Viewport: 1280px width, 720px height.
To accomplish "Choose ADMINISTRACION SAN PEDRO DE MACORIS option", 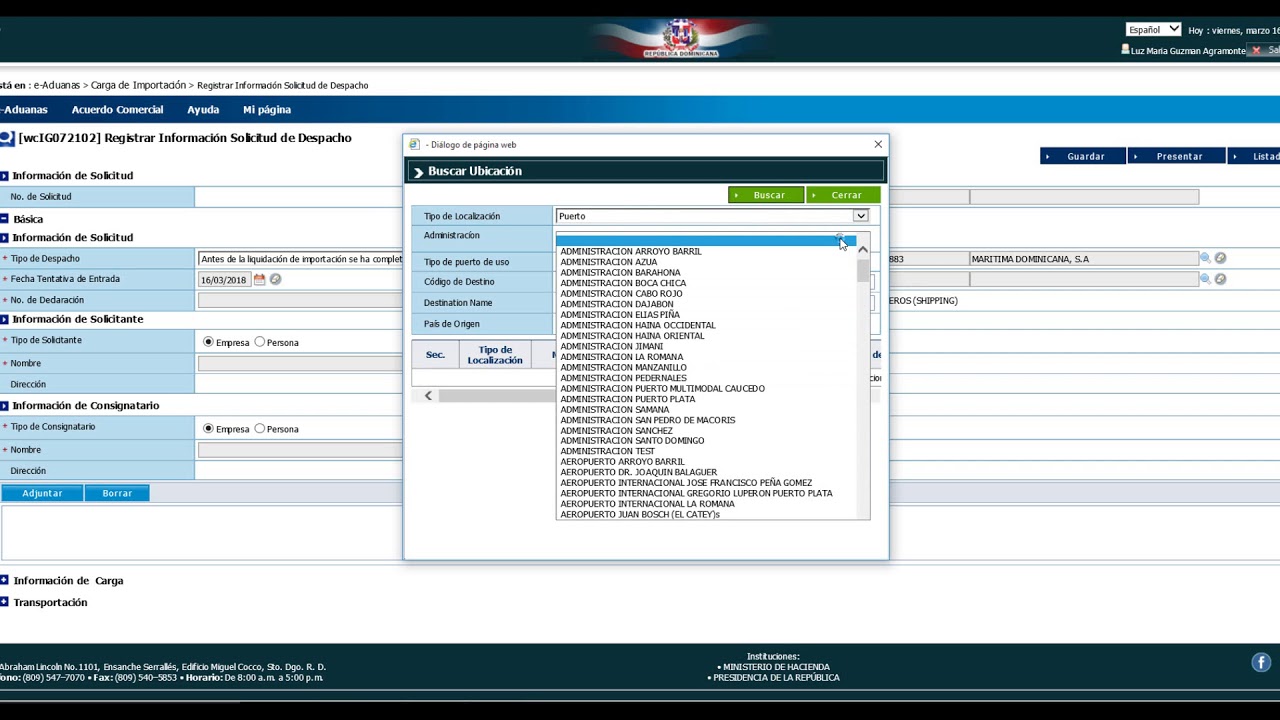I will point(648,420).
